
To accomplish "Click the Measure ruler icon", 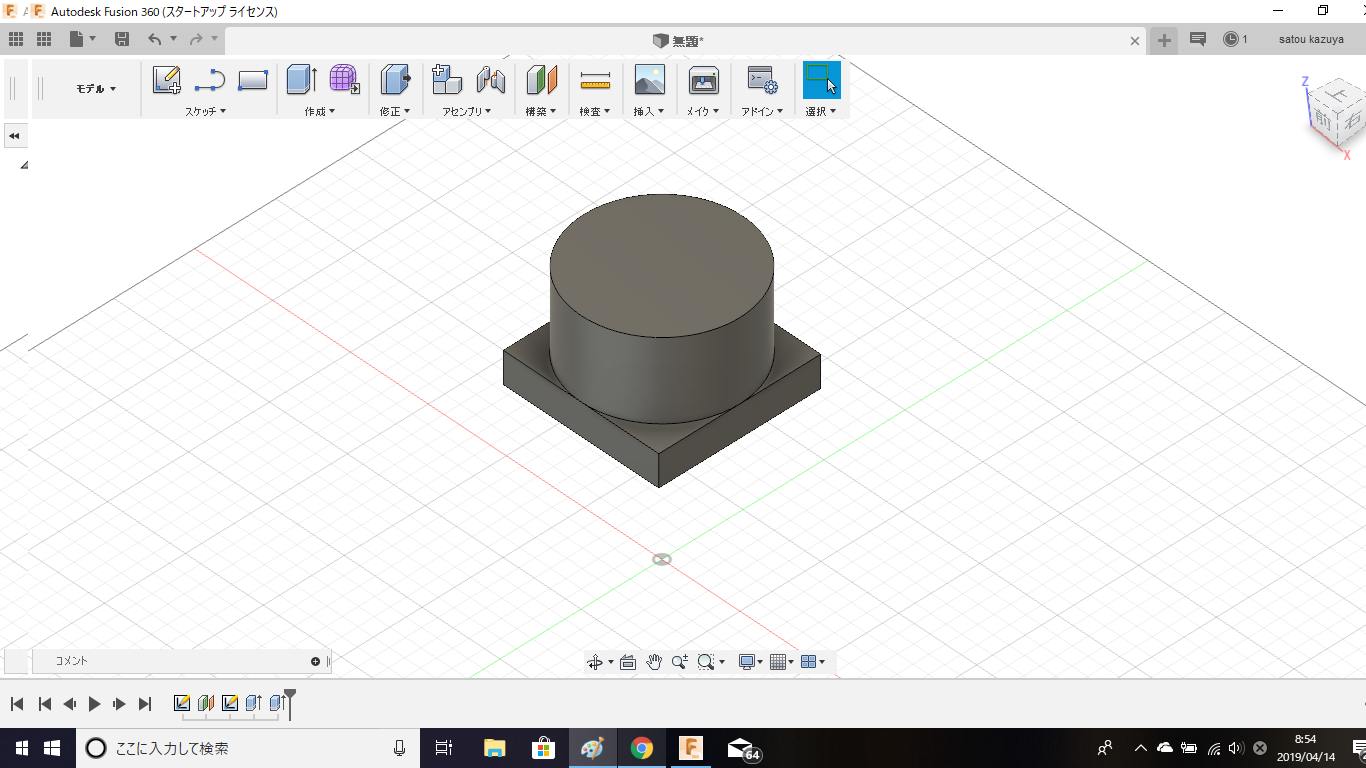I will [595, 80].
